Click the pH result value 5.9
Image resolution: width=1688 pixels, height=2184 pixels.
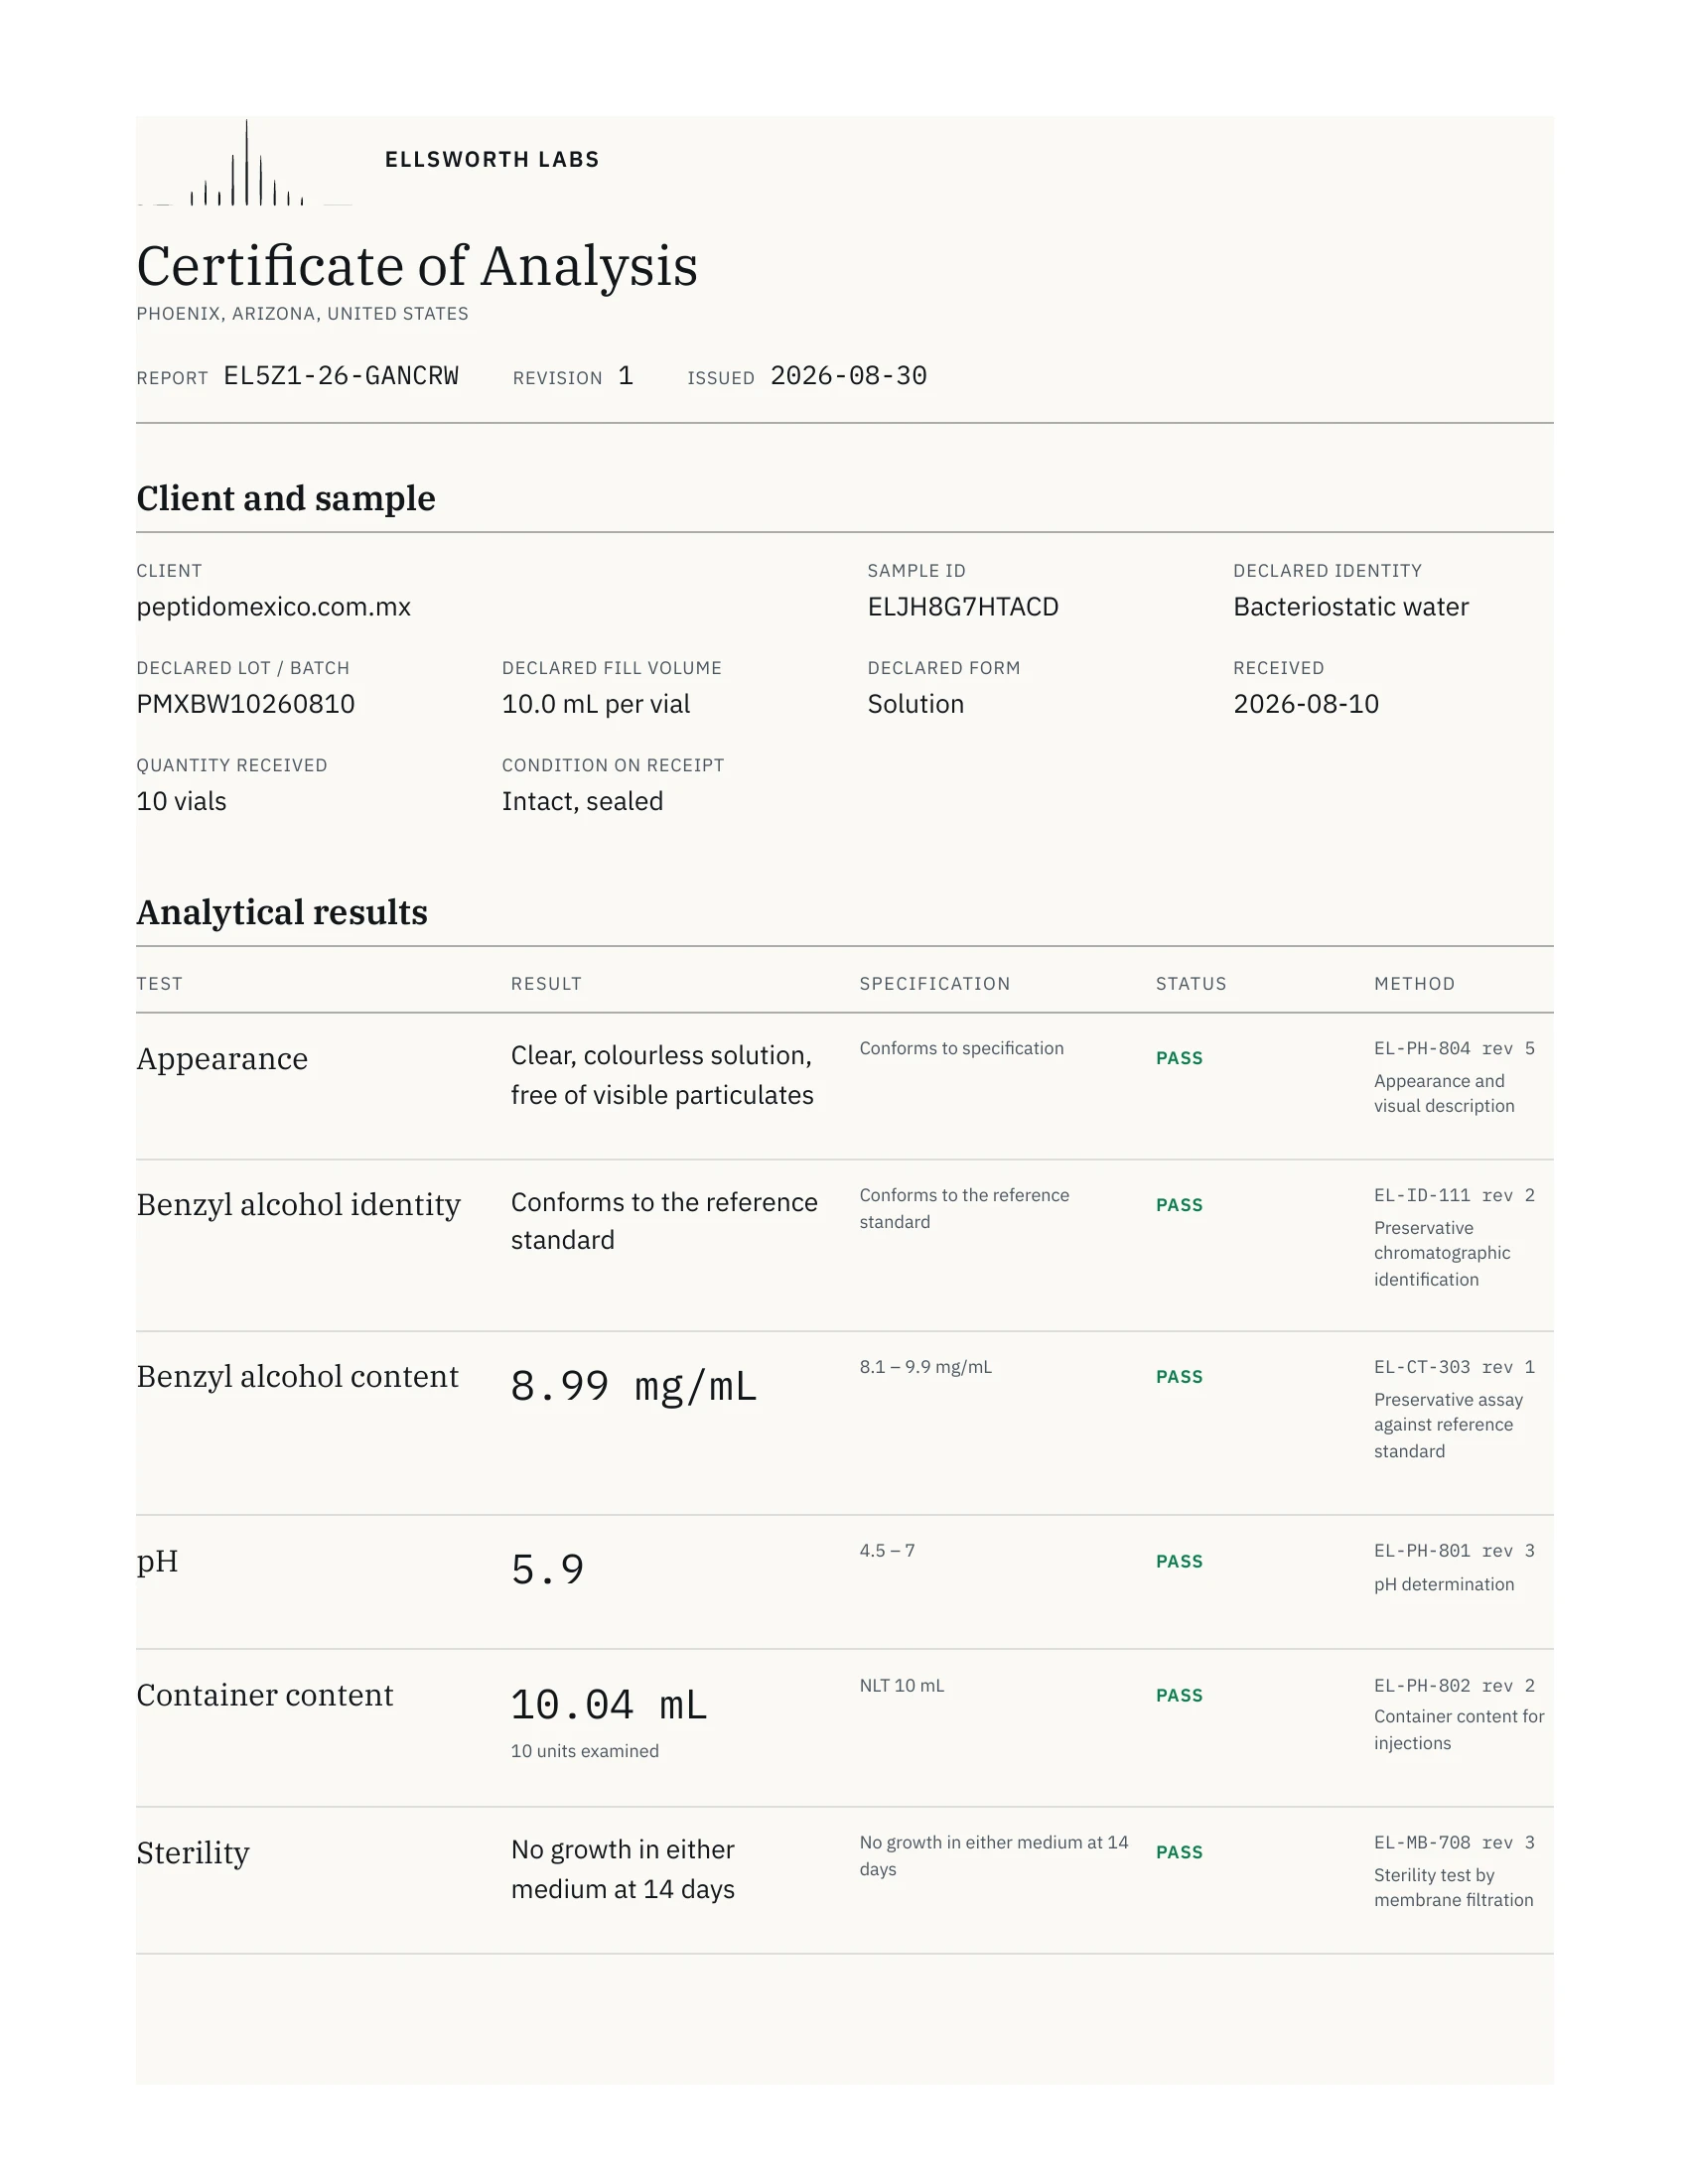pyautogui.click(x=547, y=1570)
